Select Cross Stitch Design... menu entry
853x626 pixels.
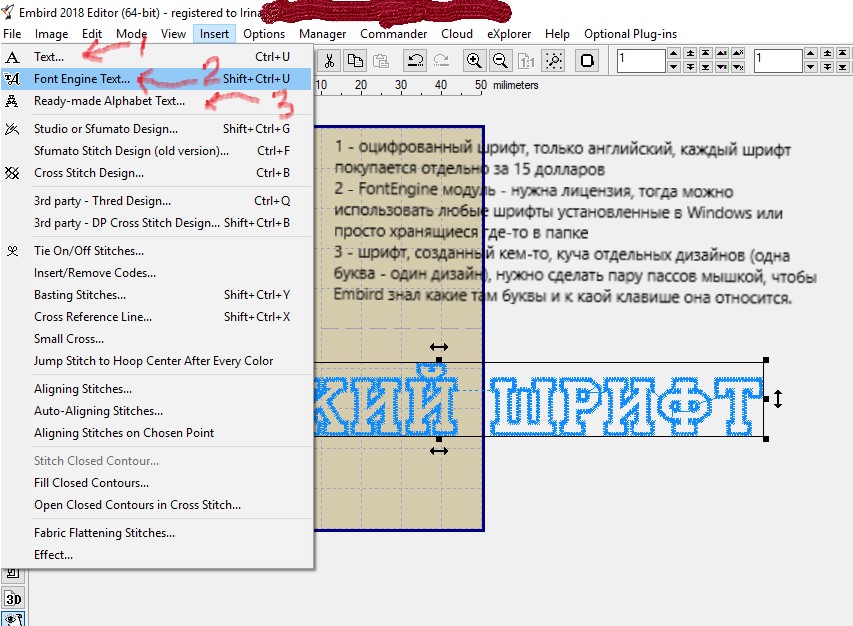[157, 173]
